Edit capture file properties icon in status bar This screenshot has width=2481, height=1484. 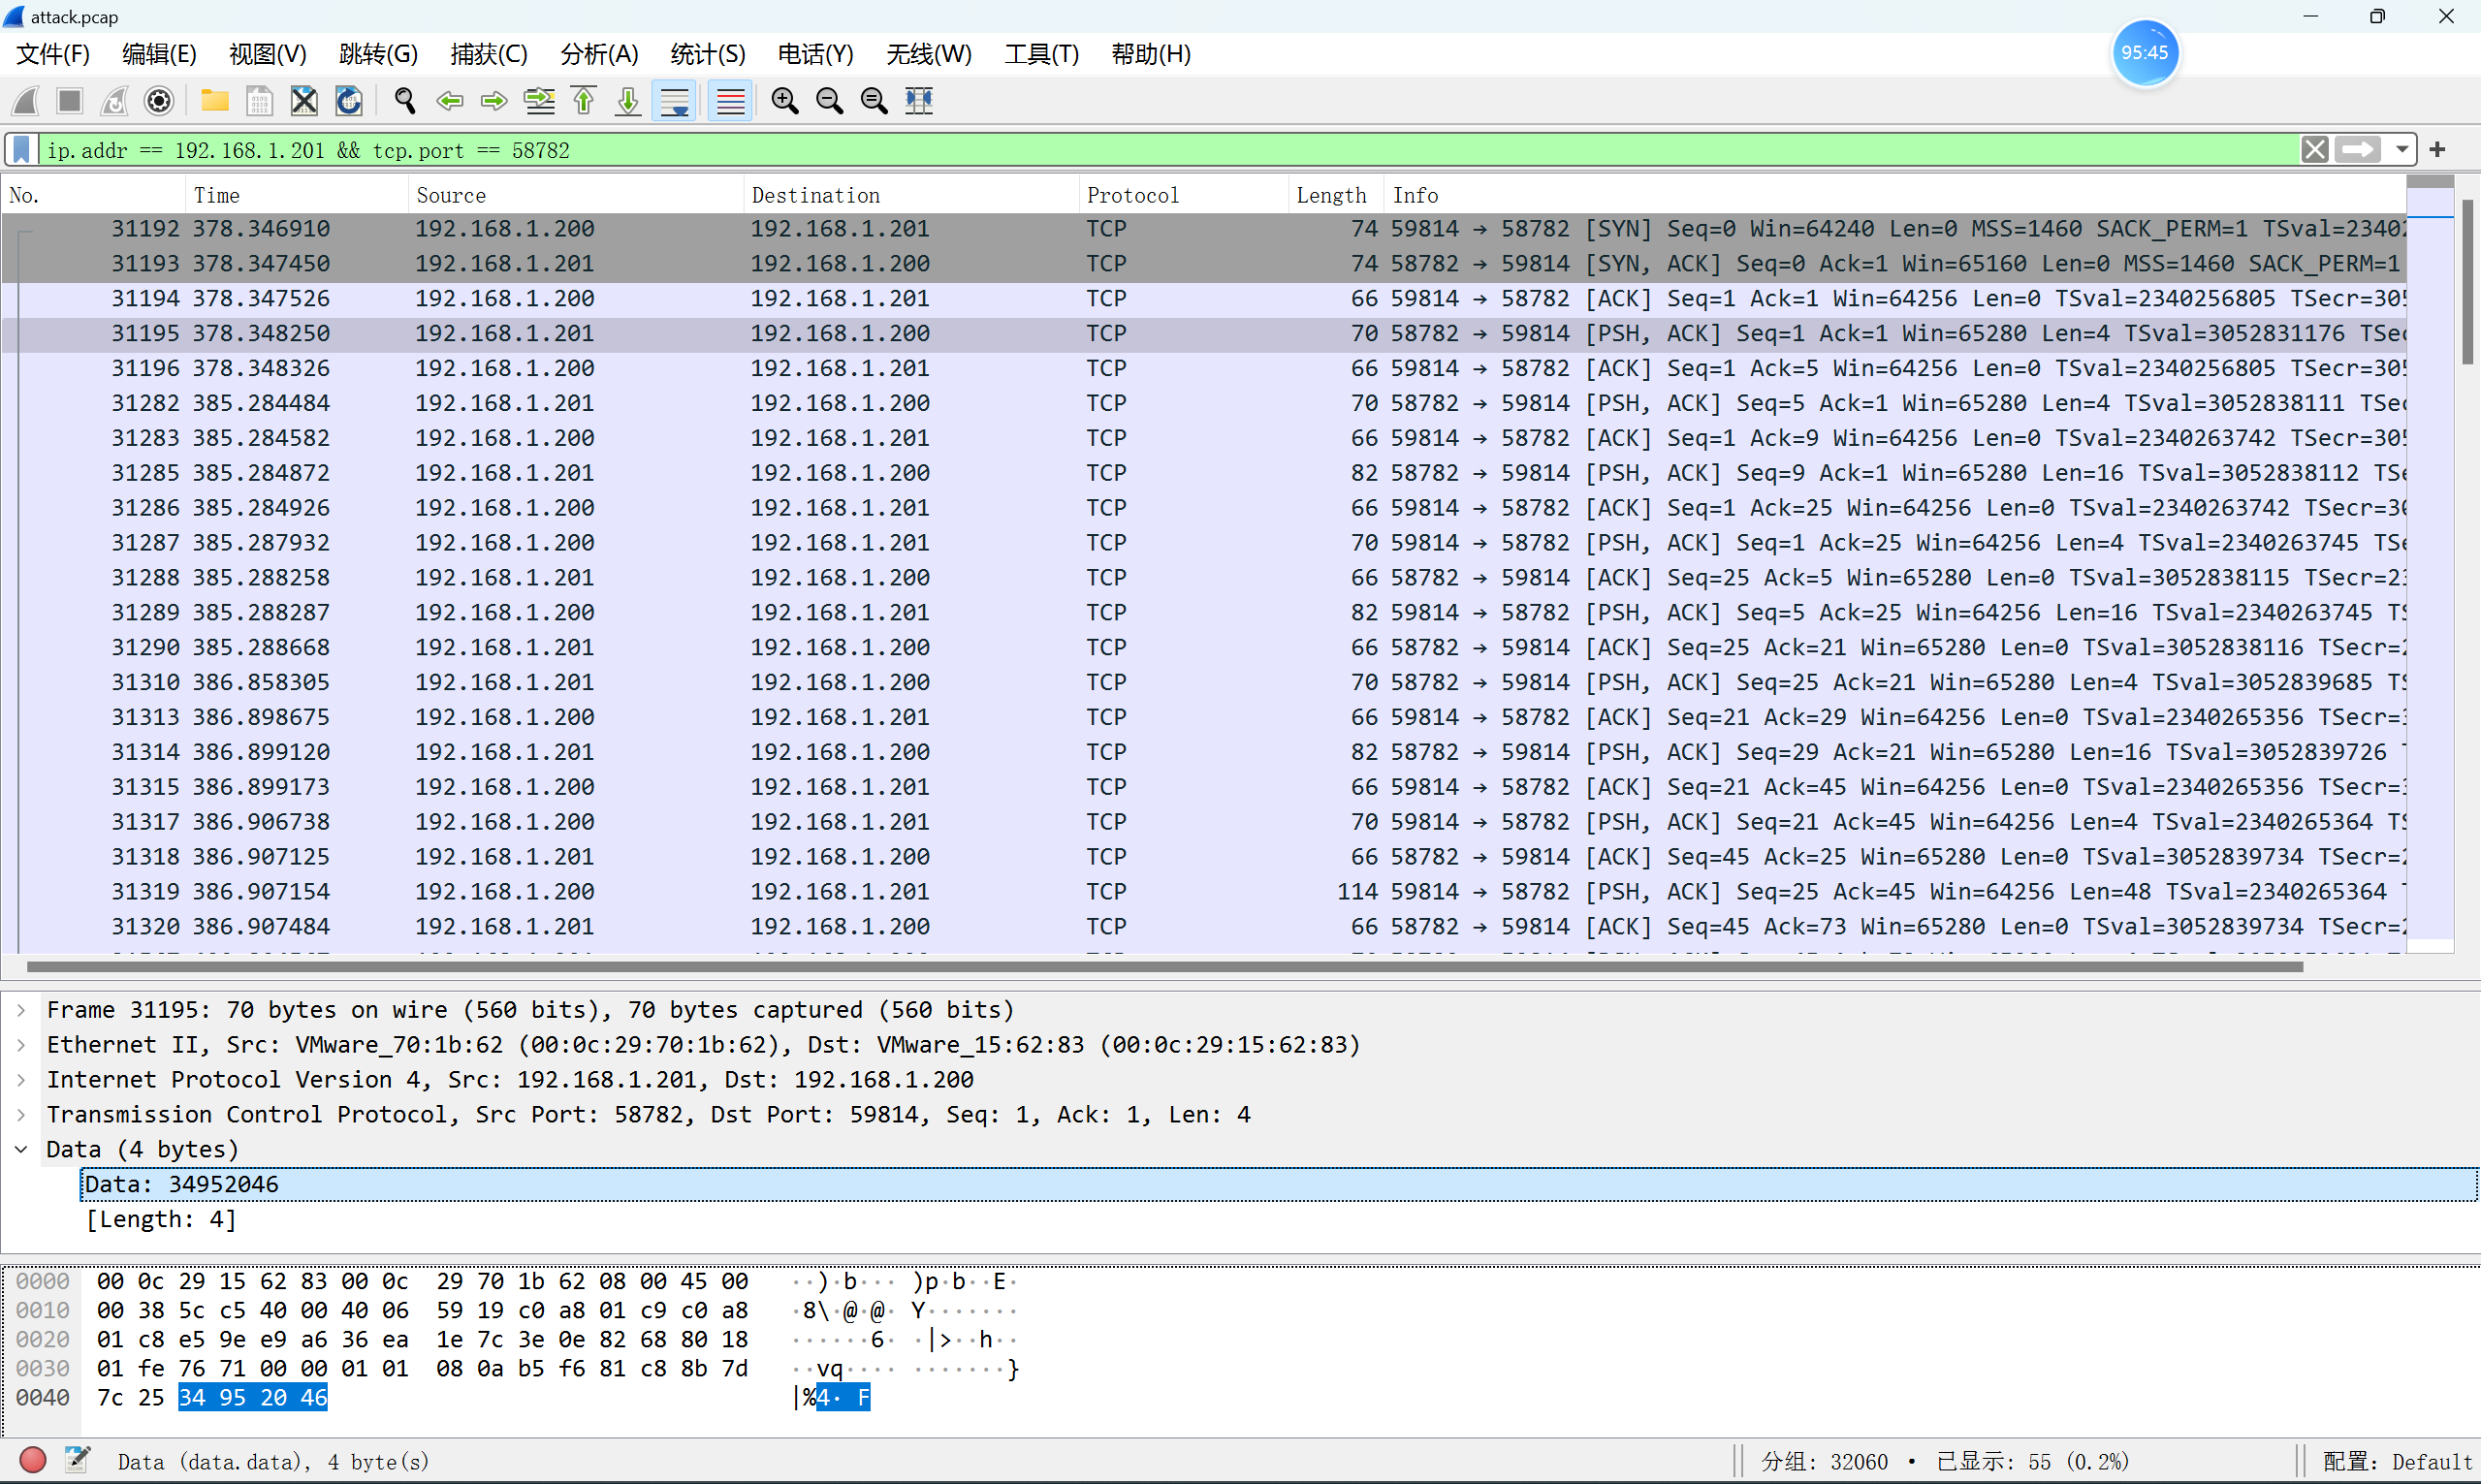[x=77, y=1461]
